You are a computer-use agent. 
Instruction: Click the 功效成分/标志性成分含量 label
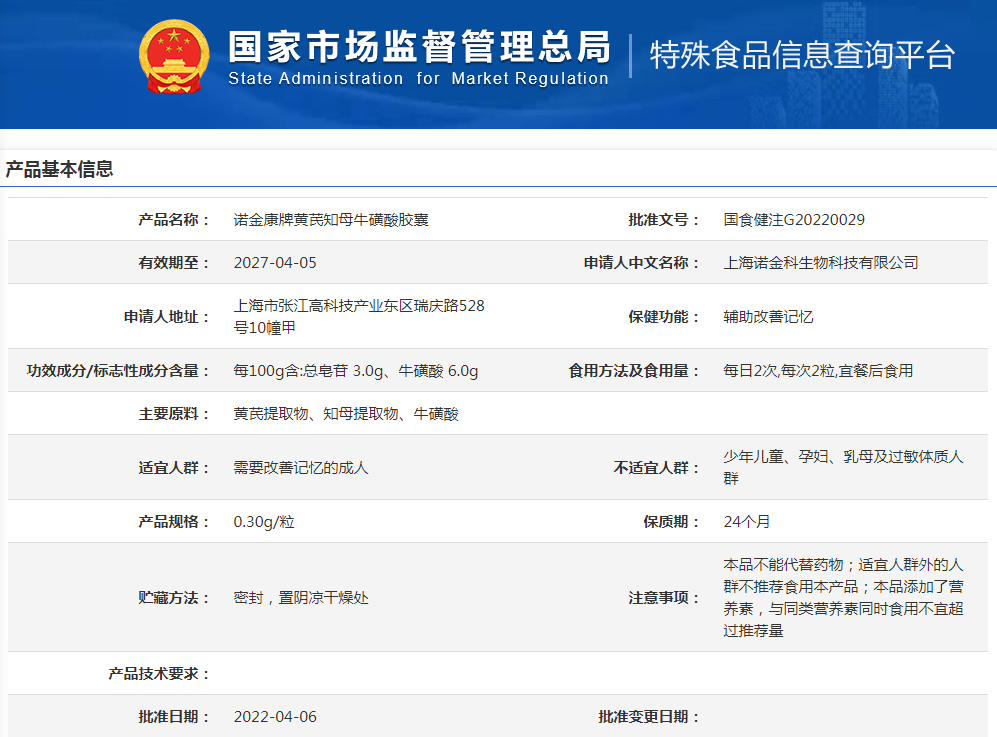118,371
